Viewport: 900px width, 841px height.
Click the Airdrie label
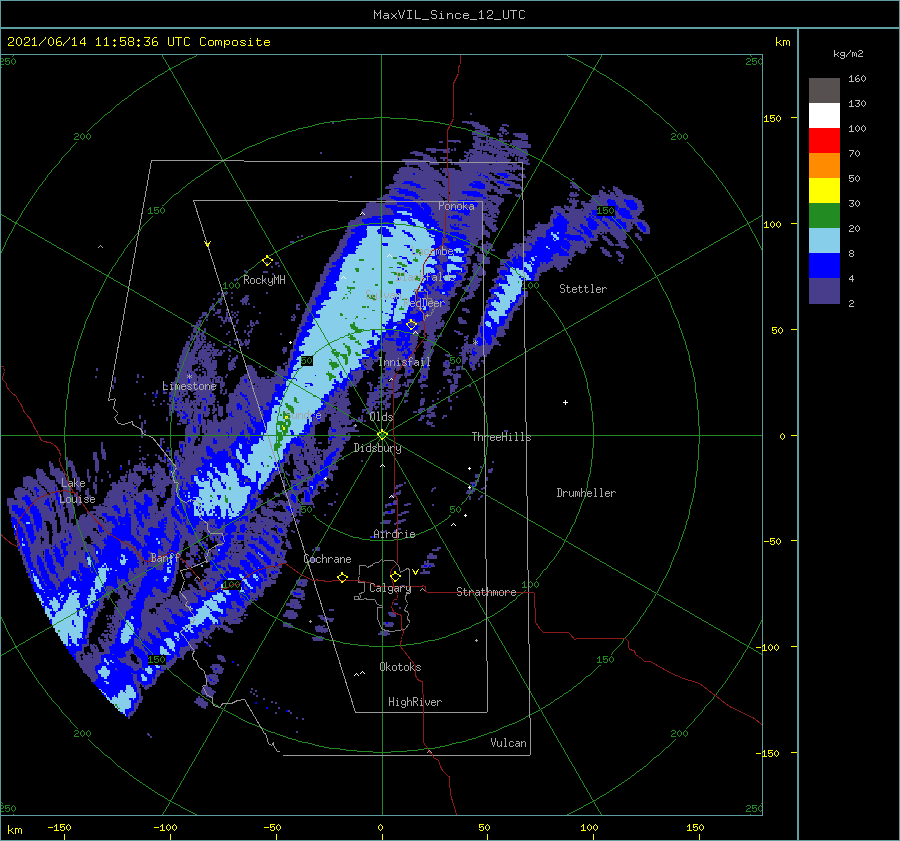(x=394, y=534)
